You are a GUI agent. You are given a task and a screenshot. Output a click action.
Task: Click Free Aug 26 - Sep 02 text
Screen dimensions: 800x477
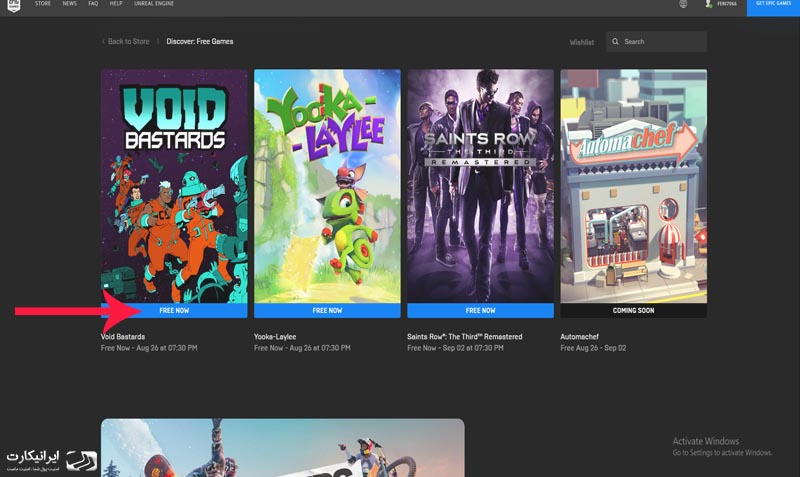coord(593,348)
